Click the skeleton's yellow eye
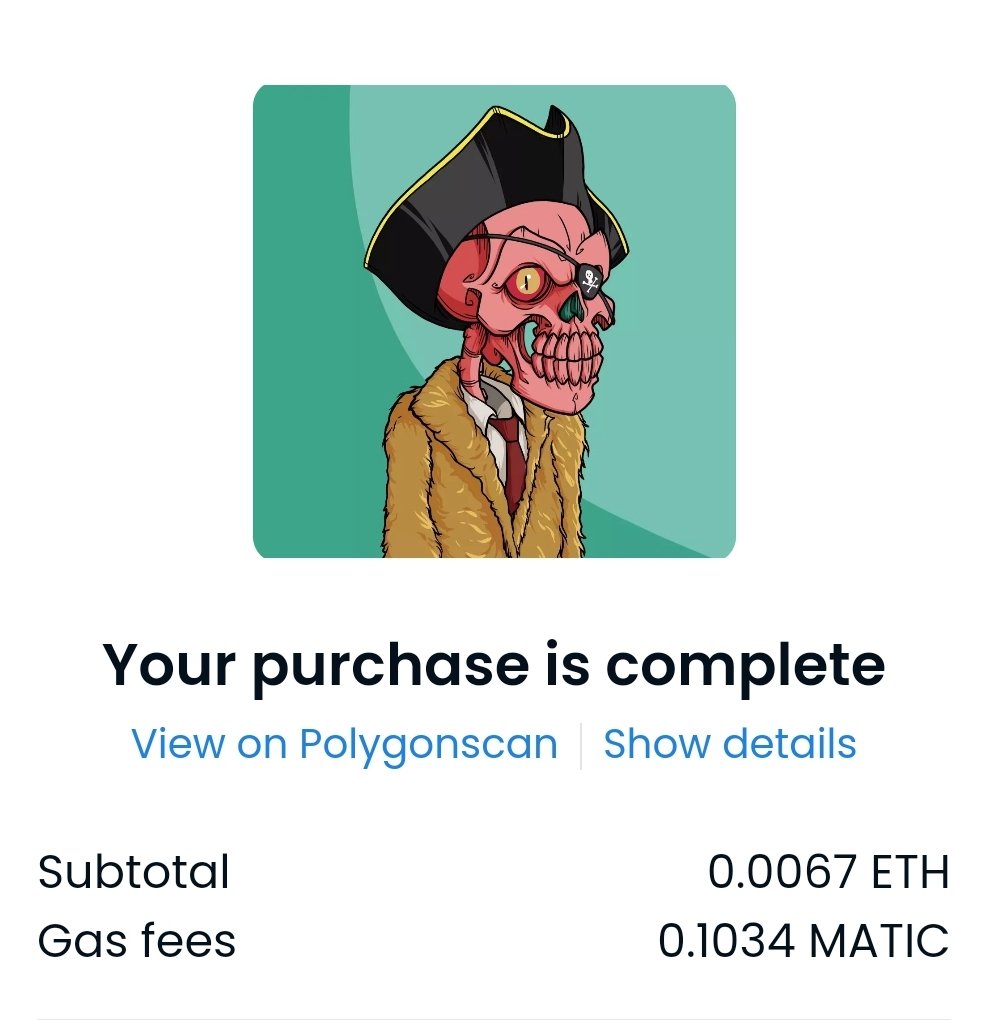 (526, 282)
